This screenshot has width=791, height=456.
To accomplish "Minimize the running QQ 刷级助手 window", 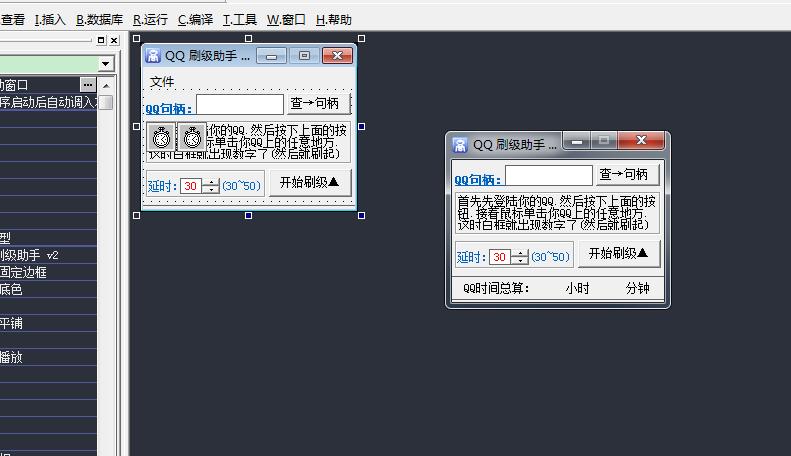I will [x=577, y=141].
